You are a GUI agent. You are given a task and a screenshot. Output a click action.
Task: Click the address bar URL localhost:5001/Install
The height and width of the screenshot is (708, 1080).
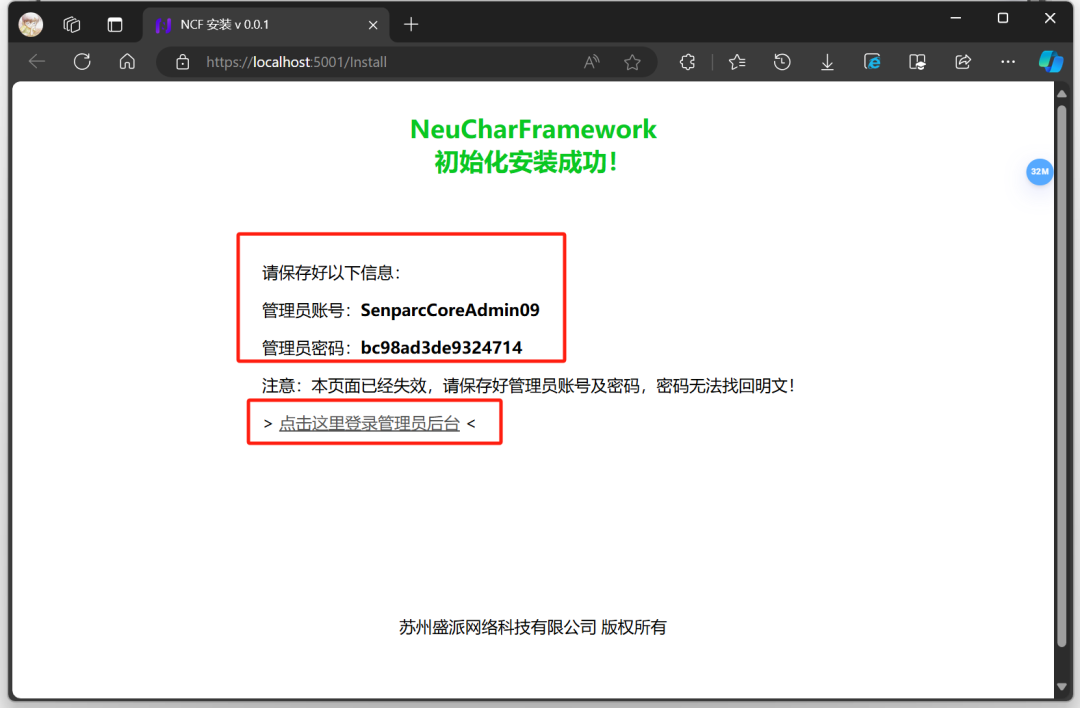(x=296, y=62)
